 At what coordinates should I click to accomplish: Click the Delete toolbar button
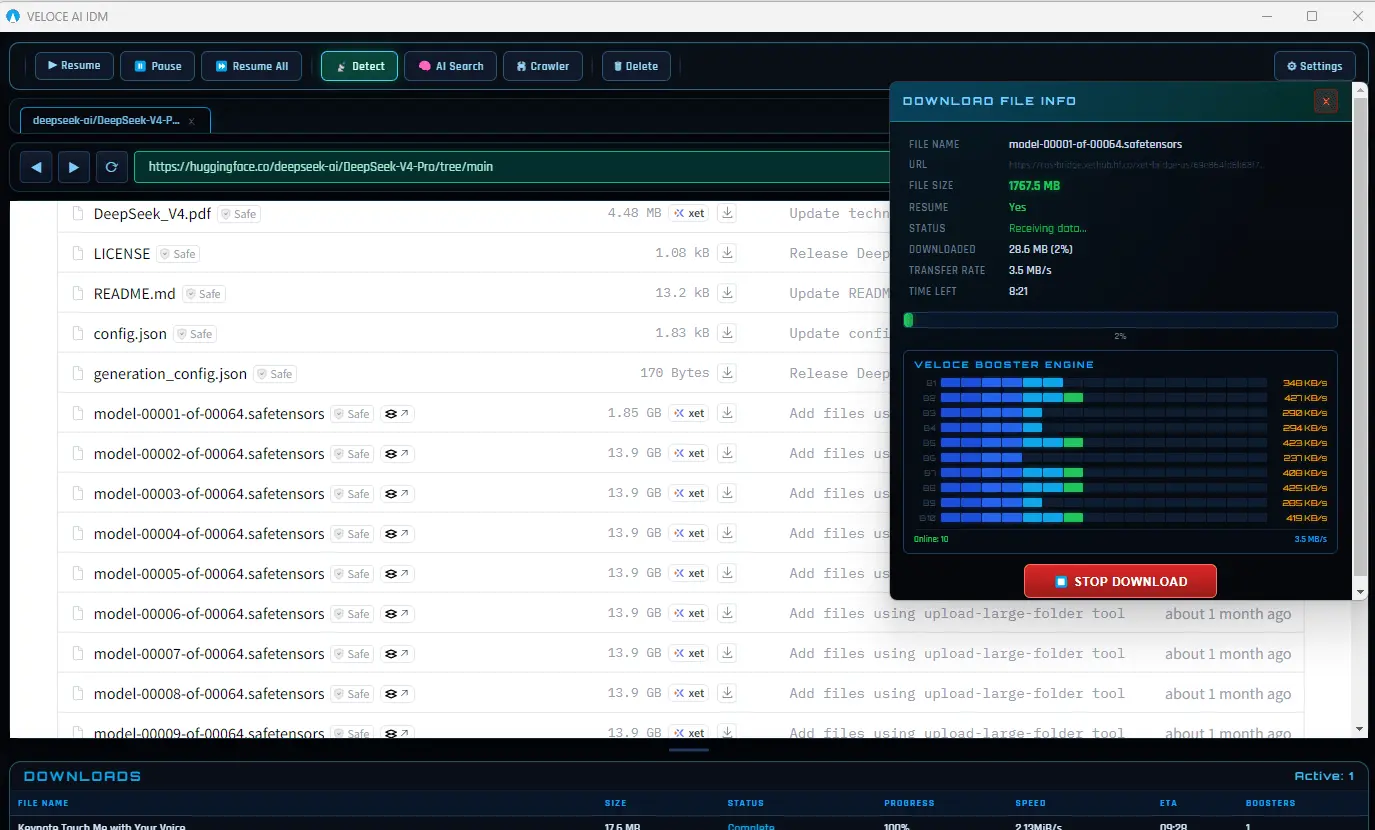(636, 66)
